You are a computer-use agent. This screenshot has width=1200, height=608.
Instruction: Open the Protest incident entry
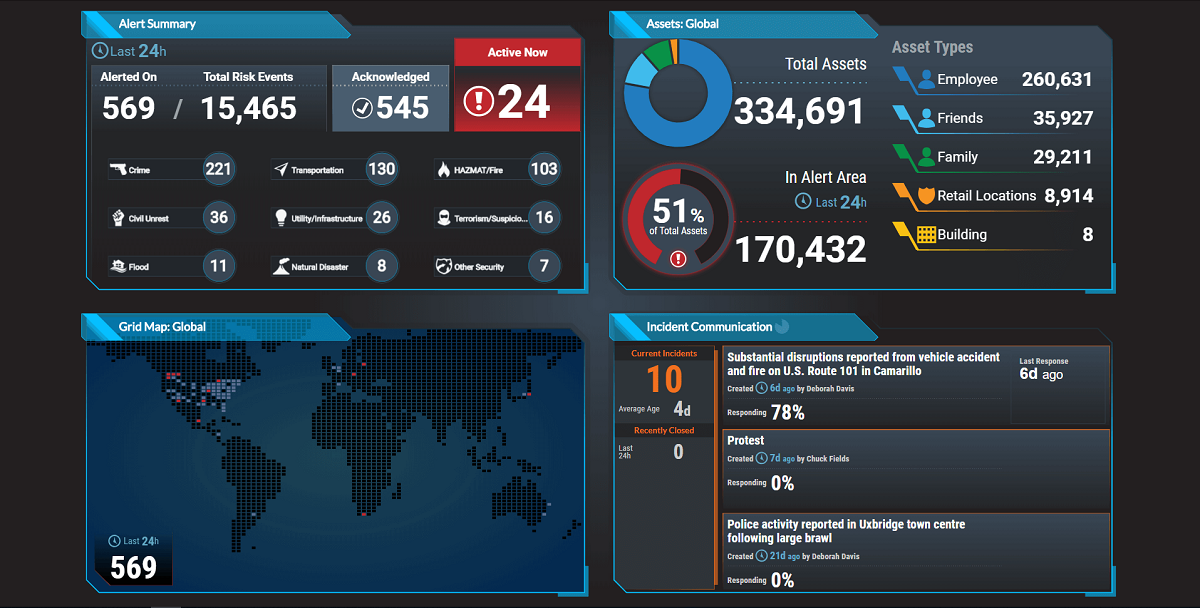(x=746, y=440)
